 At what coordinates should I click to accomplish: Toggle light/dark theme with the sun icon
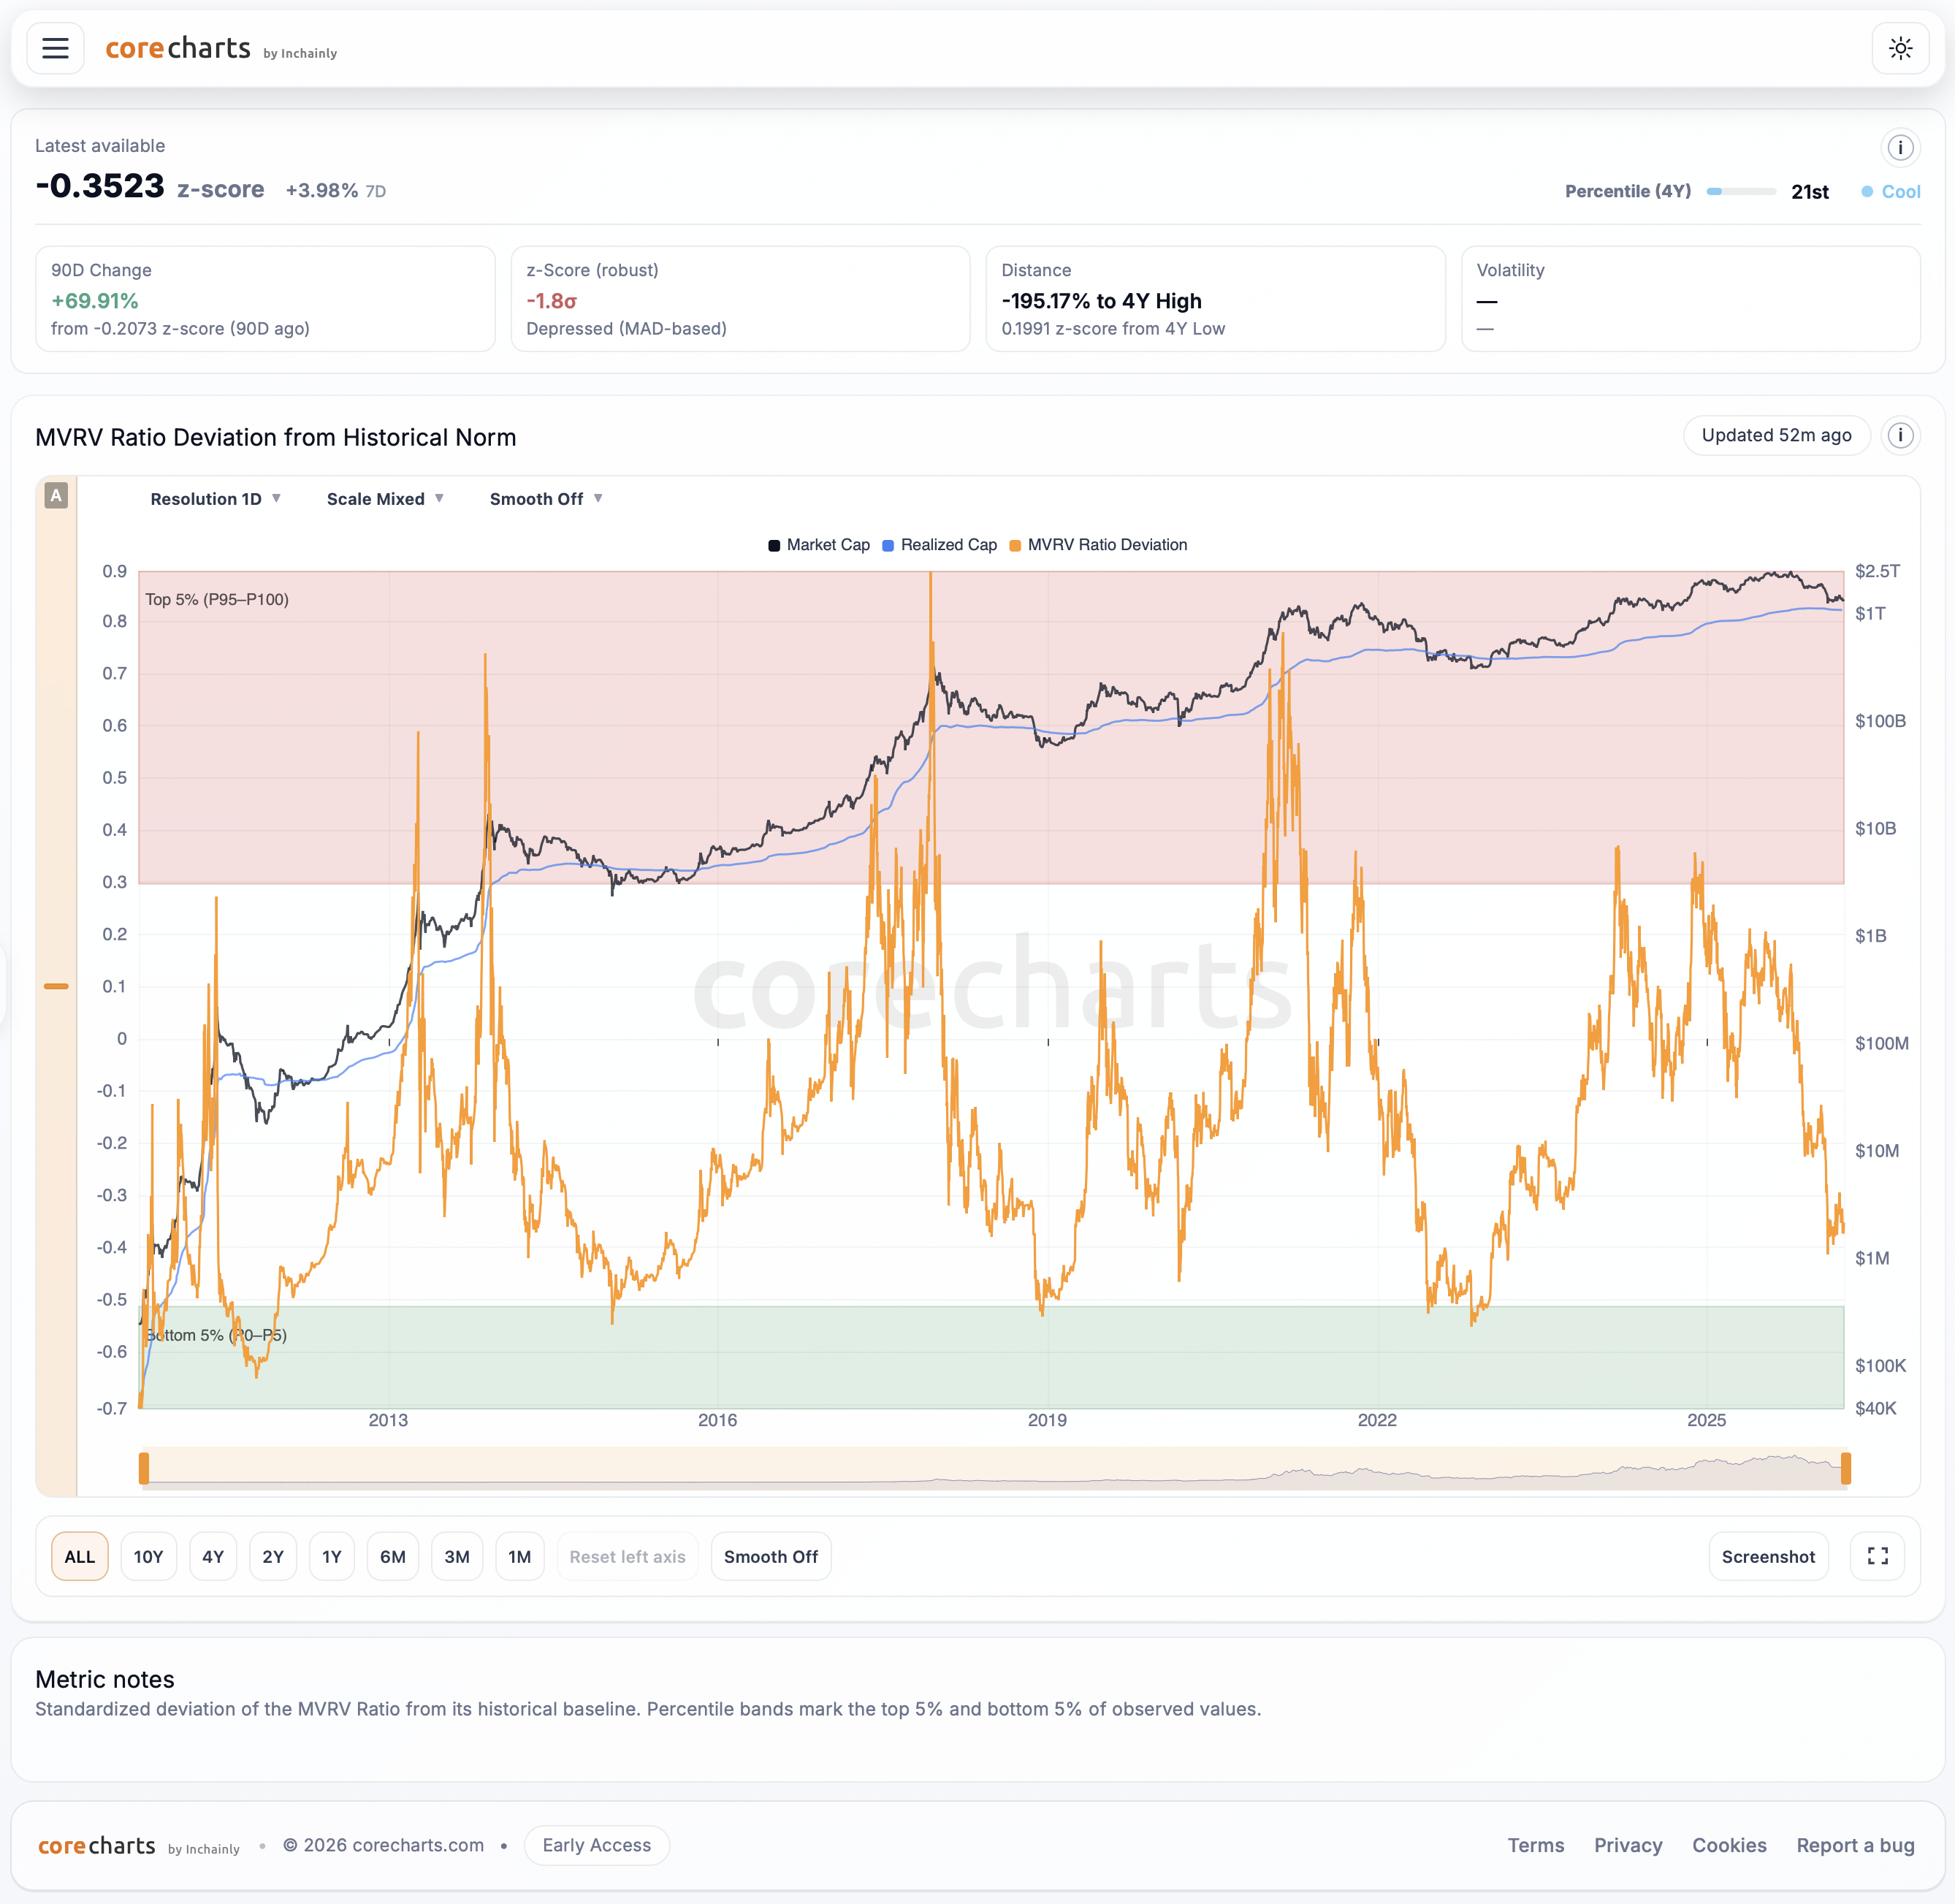click(1901, 47)
